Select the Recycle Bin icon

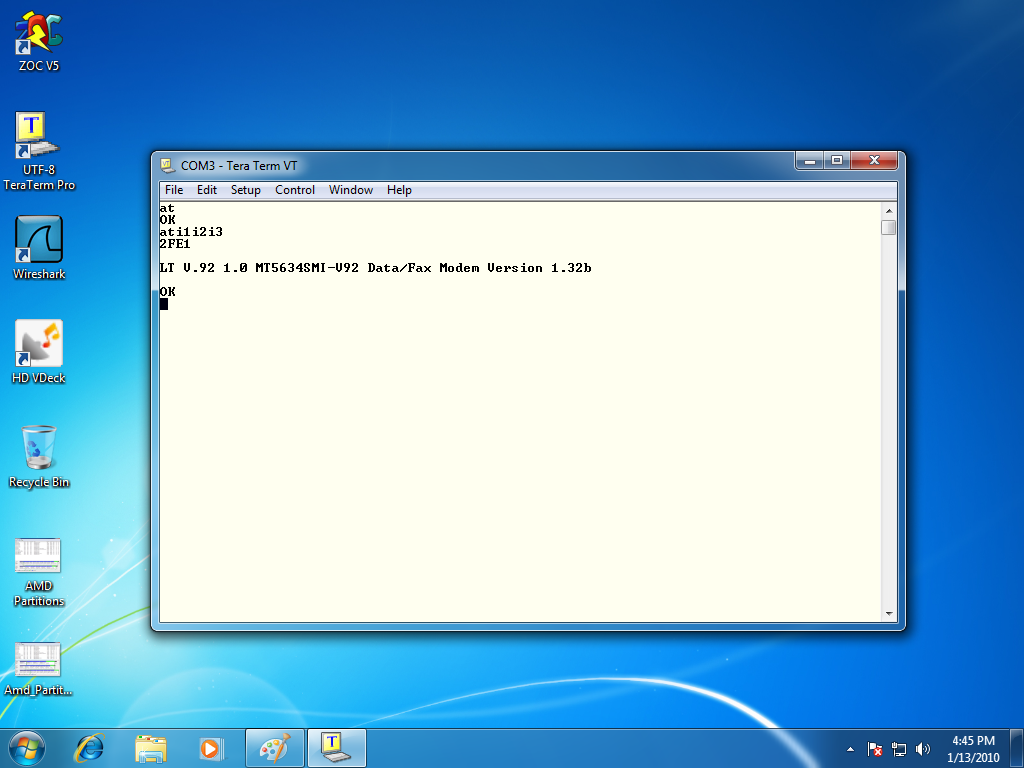pos(39,449)
